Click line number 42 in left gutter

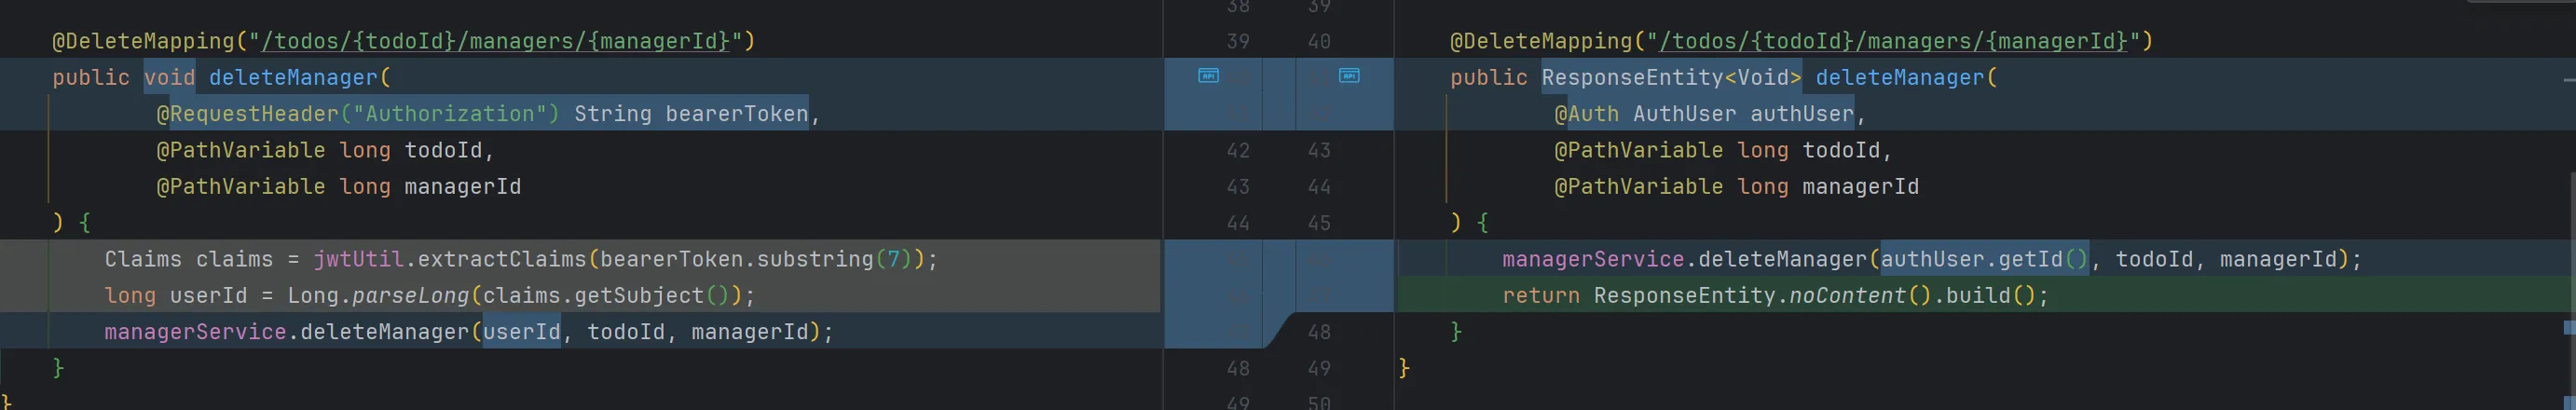(x=1238, y=150)
